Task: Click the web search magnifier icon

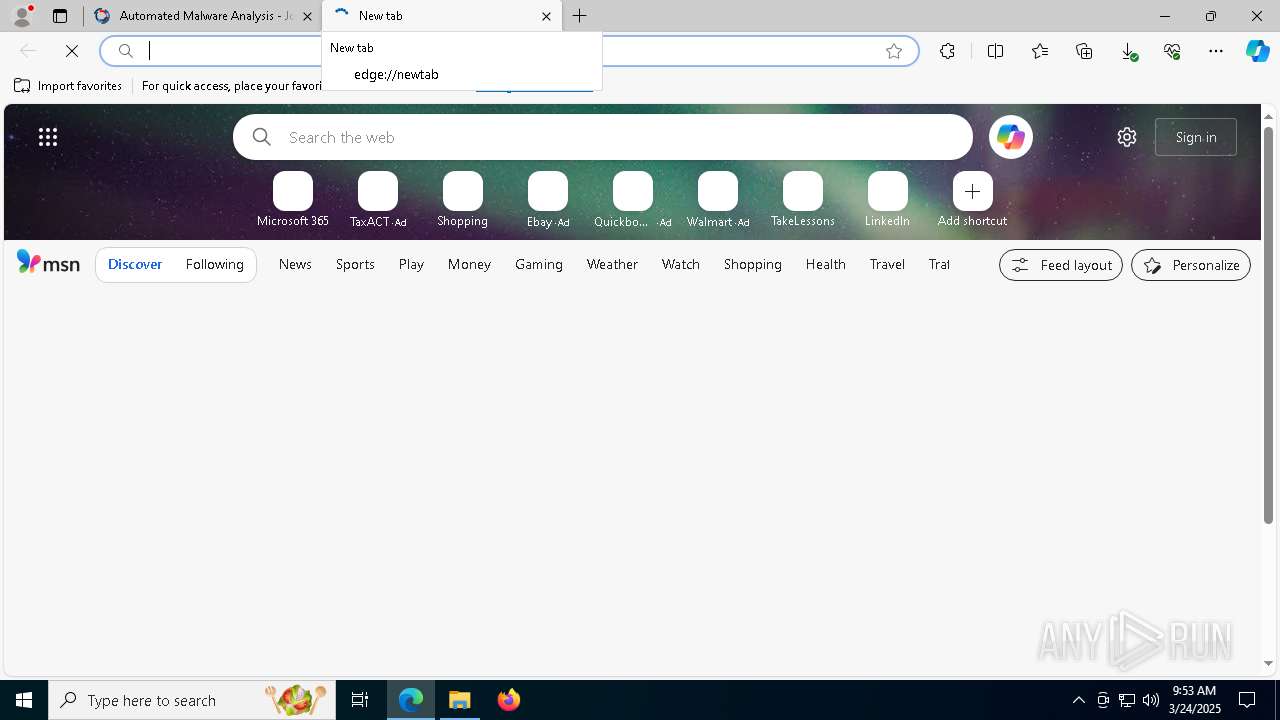Action: tap(262, 137)
